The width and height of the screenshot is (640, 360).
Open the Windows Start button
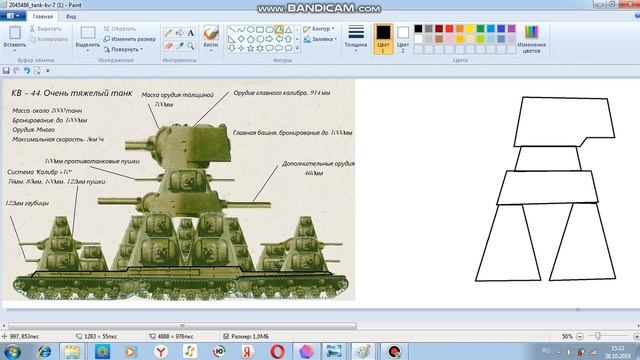coord(13,351)
